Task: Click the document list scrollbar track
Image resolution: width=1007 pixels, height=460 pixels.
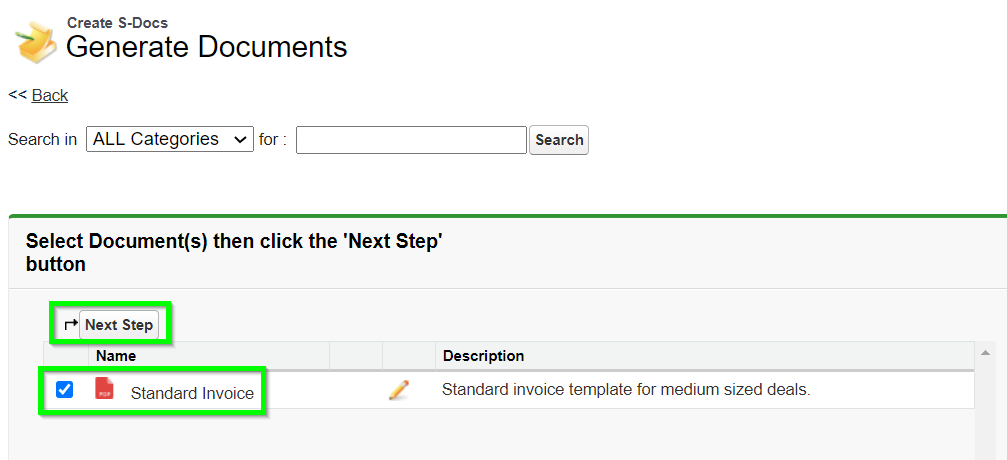Action: (x=984, y=411)
